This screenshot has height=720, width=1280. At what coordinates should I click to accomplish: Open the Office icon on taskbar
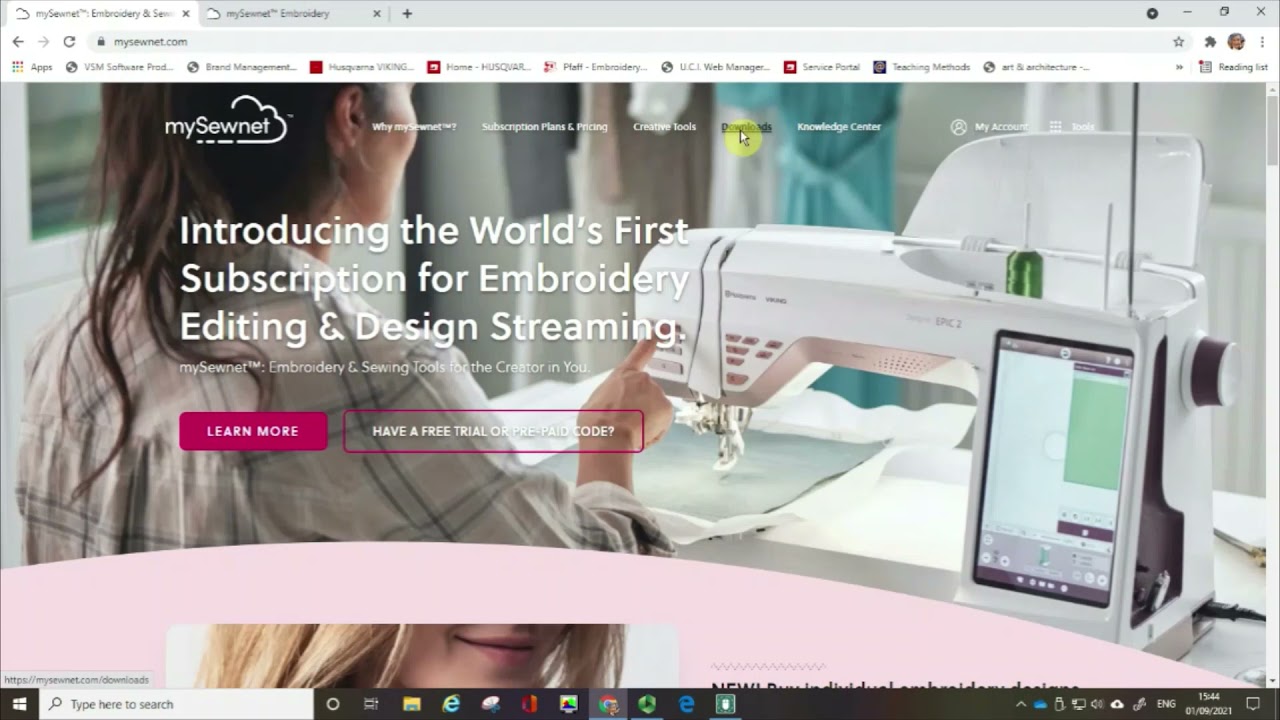click(x=529, y=704)
